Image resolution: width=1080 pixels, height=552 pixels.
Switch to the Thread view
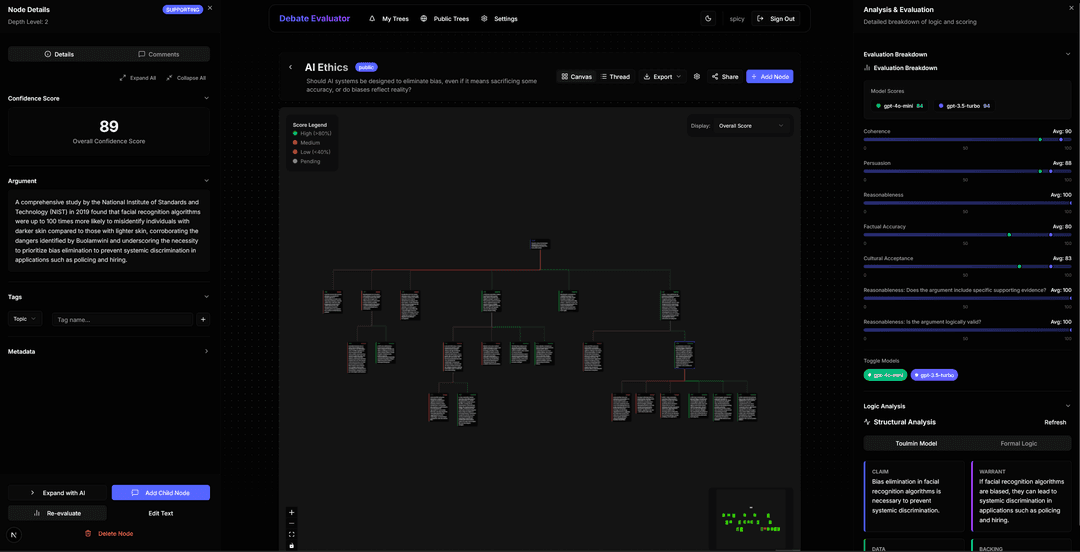(x=615, y=76)
